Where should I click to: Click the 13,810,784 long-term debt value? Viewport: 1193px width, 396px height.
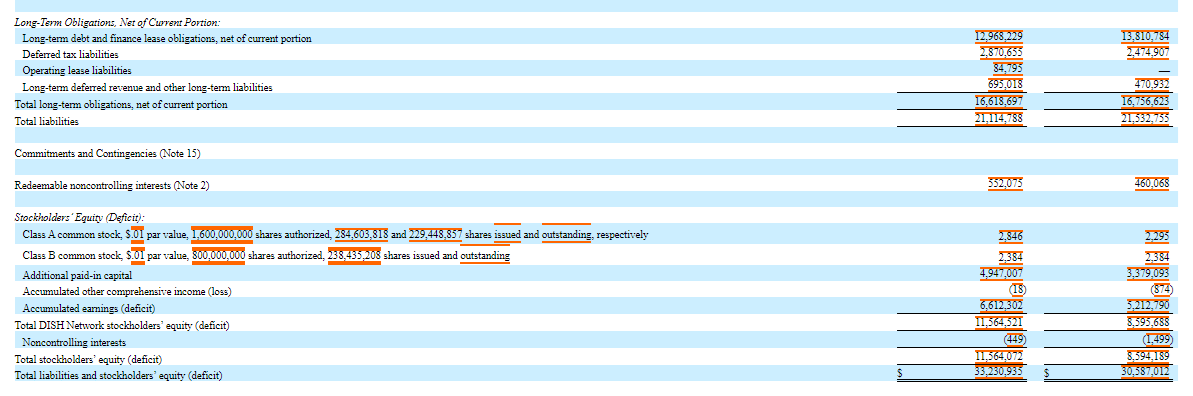pos(1146,37)
